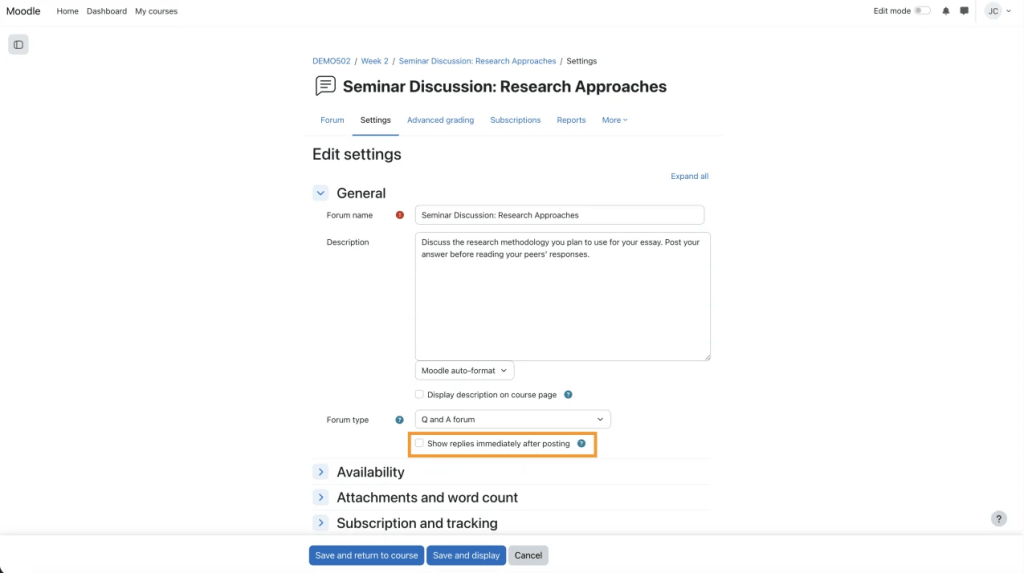Screen dimensions: 1024x573
Task: Open the messaging speech bubble icon
Action: 964,11
